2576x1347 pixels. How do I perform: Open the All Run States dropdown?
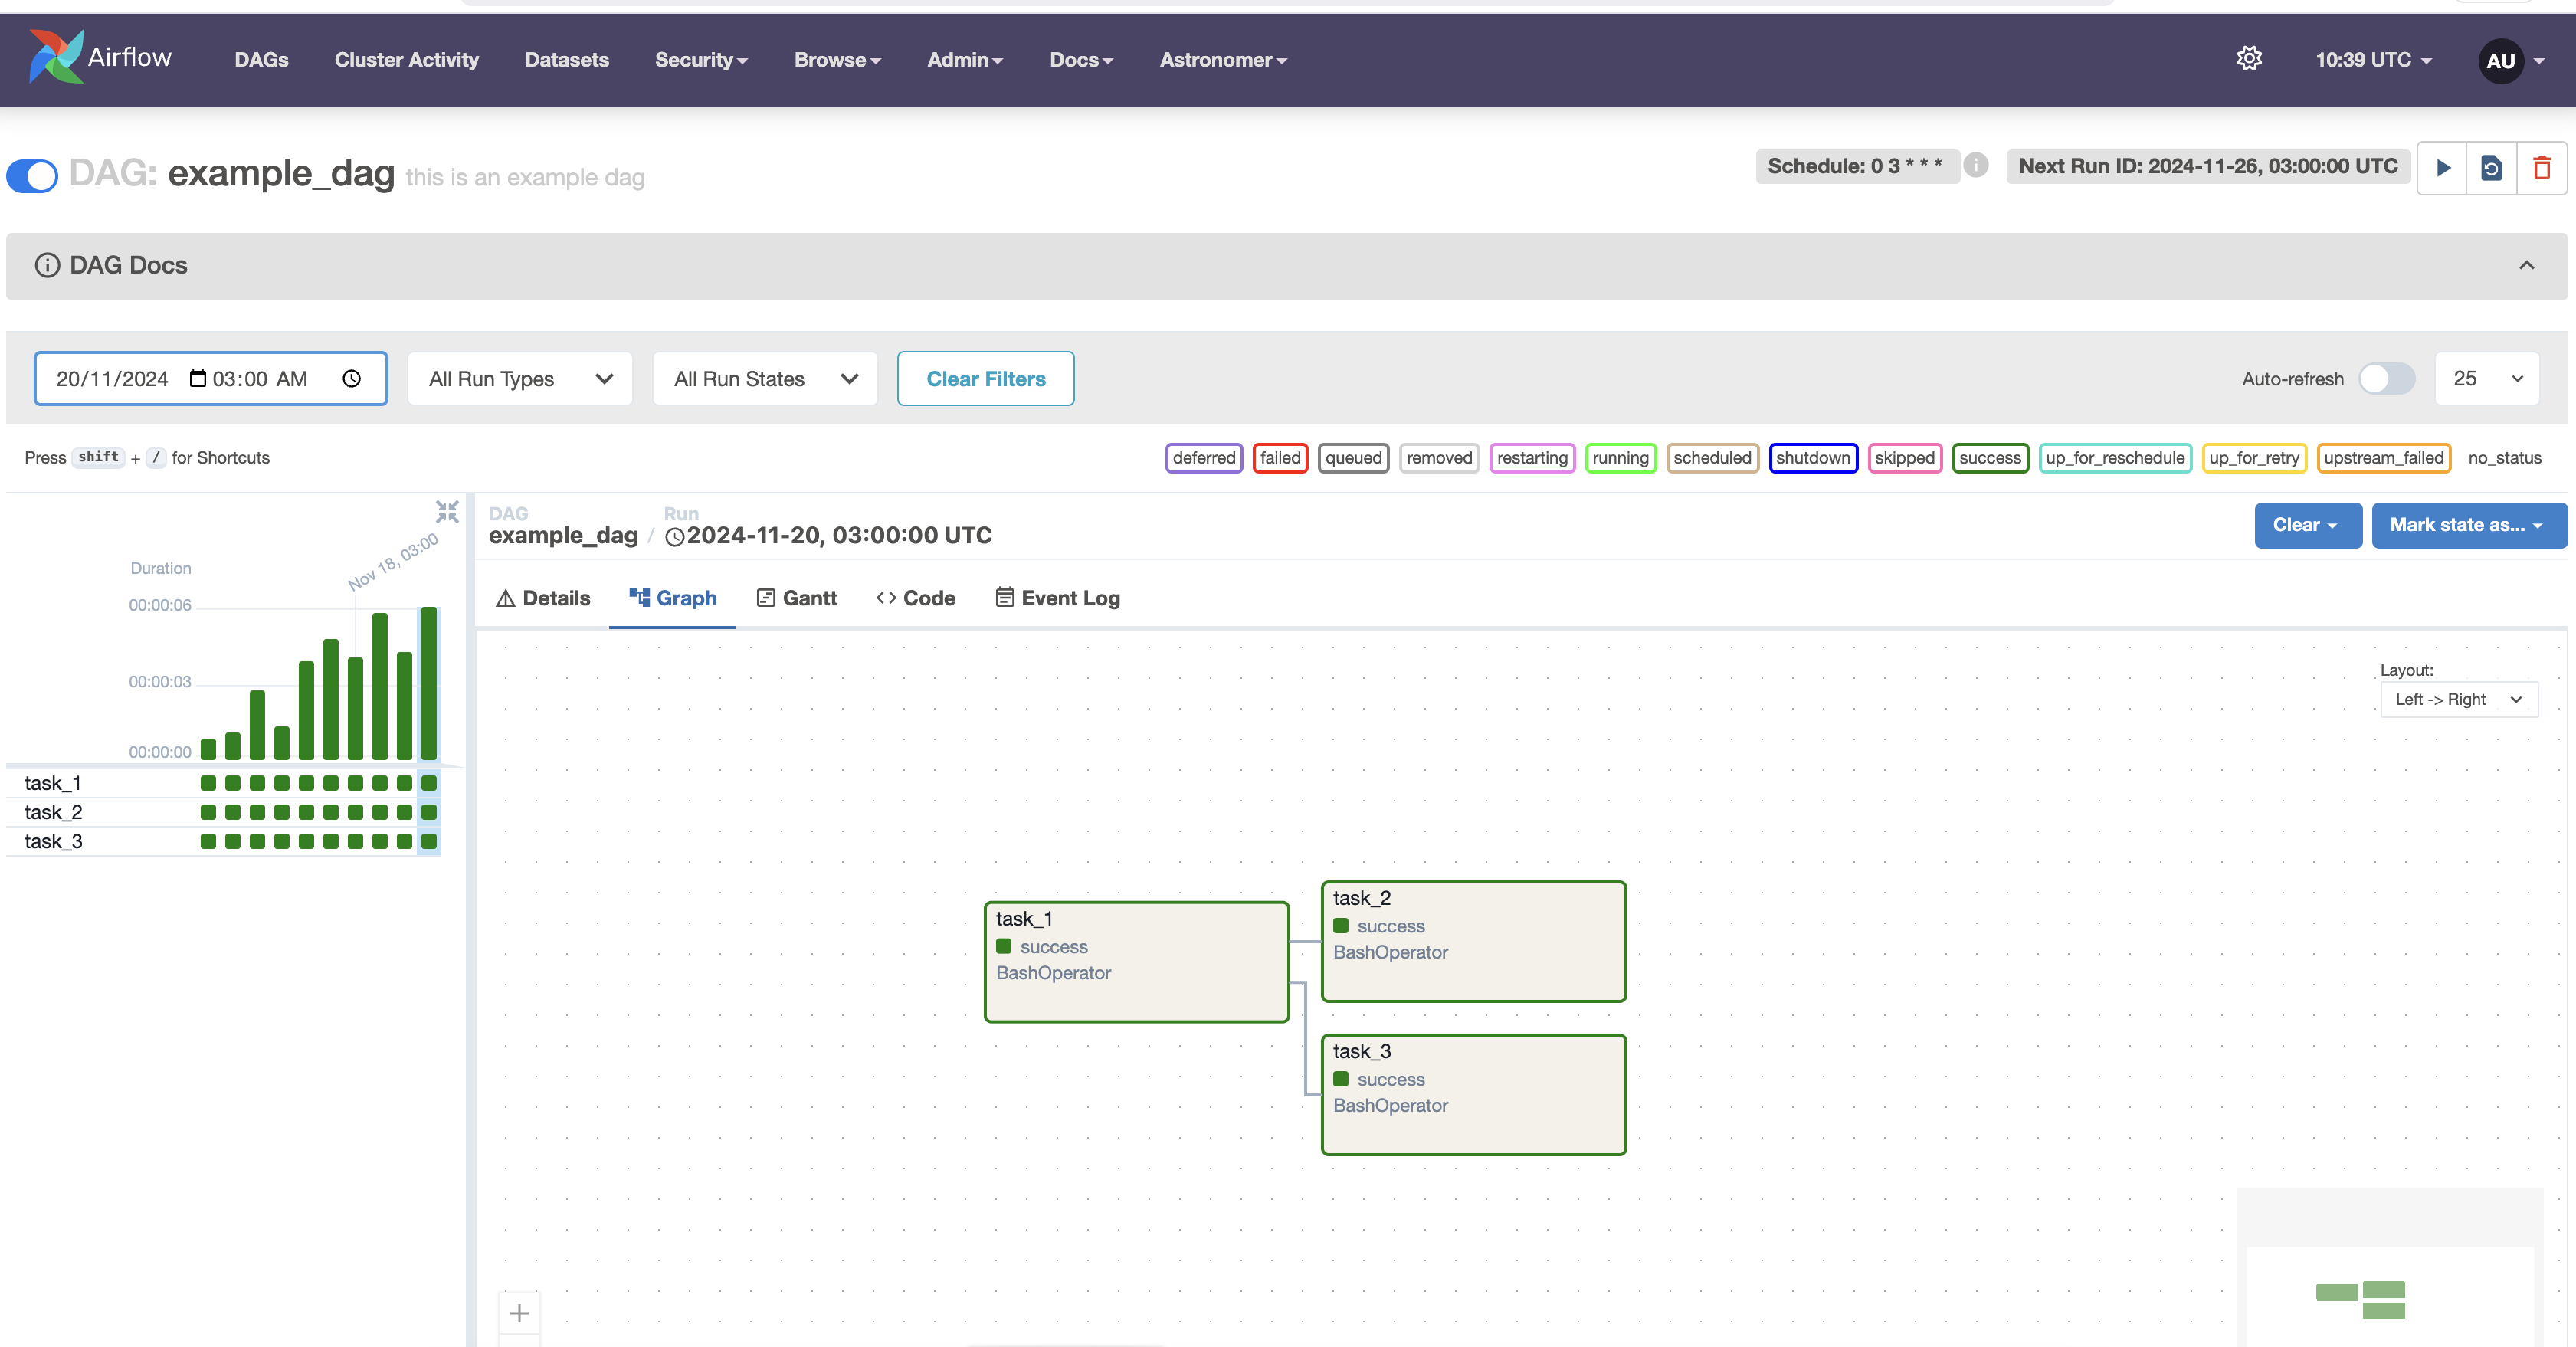765,379
